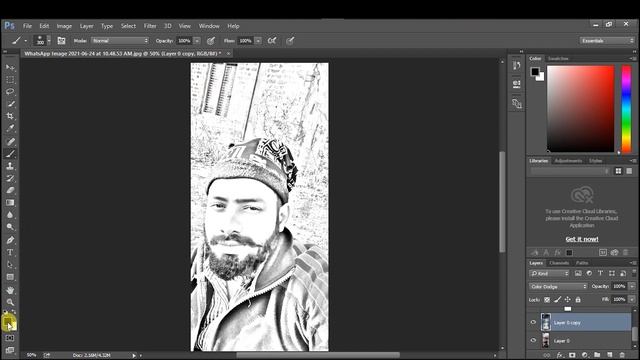This screenshot has height=360, width=640.
Task: Select the Eyedropper tool
Action: pos(10,128)
